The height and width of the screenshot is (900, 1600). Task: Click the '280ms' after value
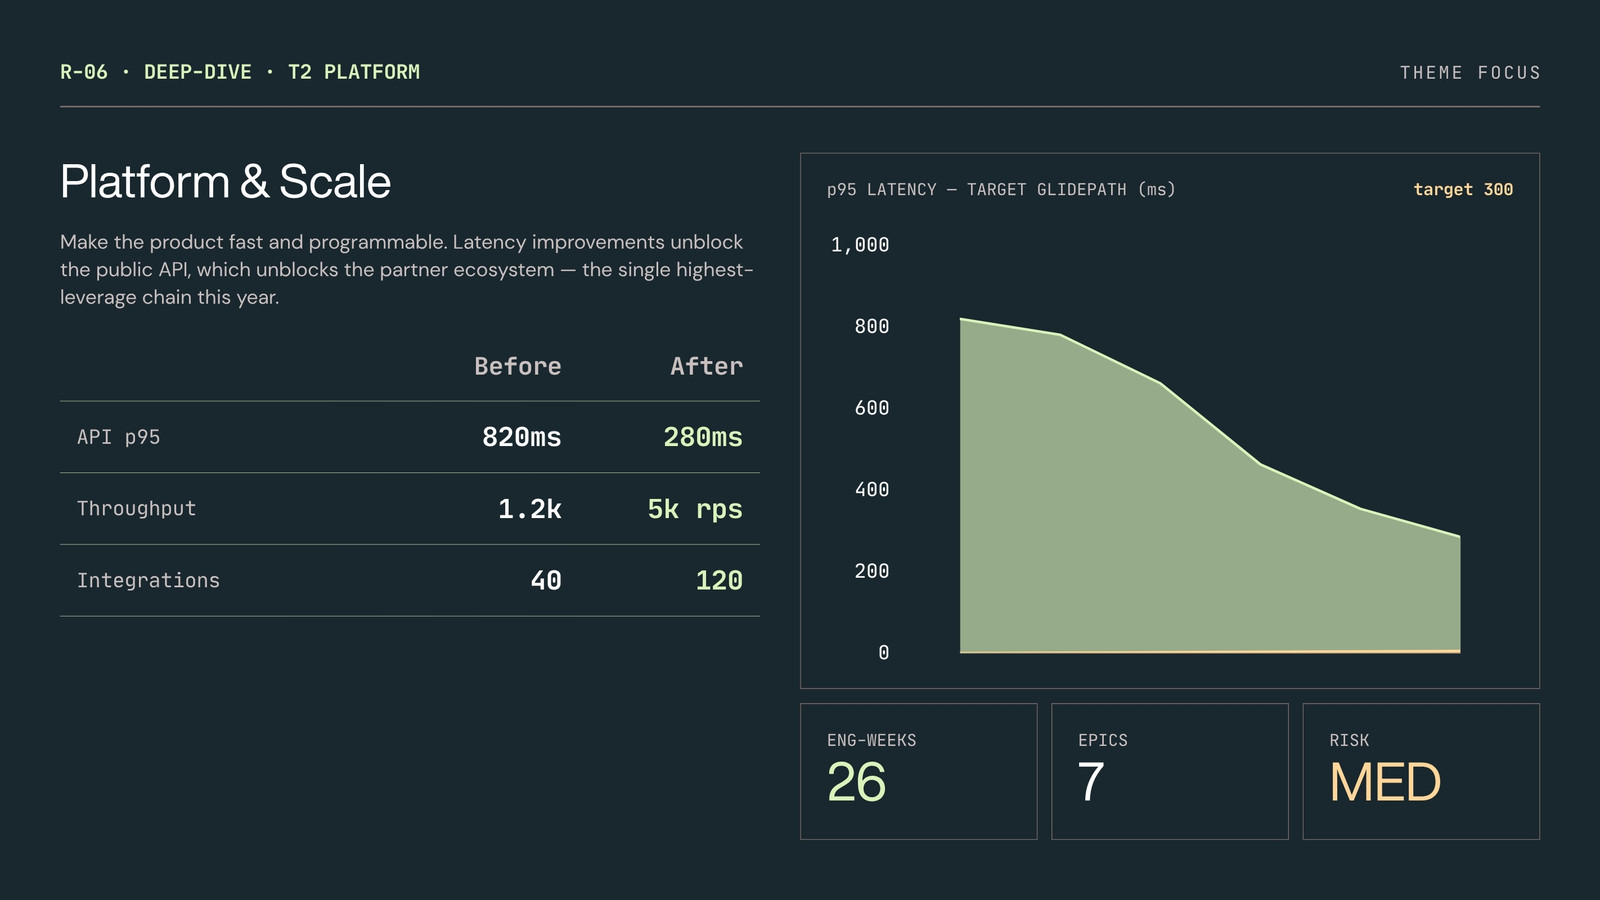pos(703,437)
